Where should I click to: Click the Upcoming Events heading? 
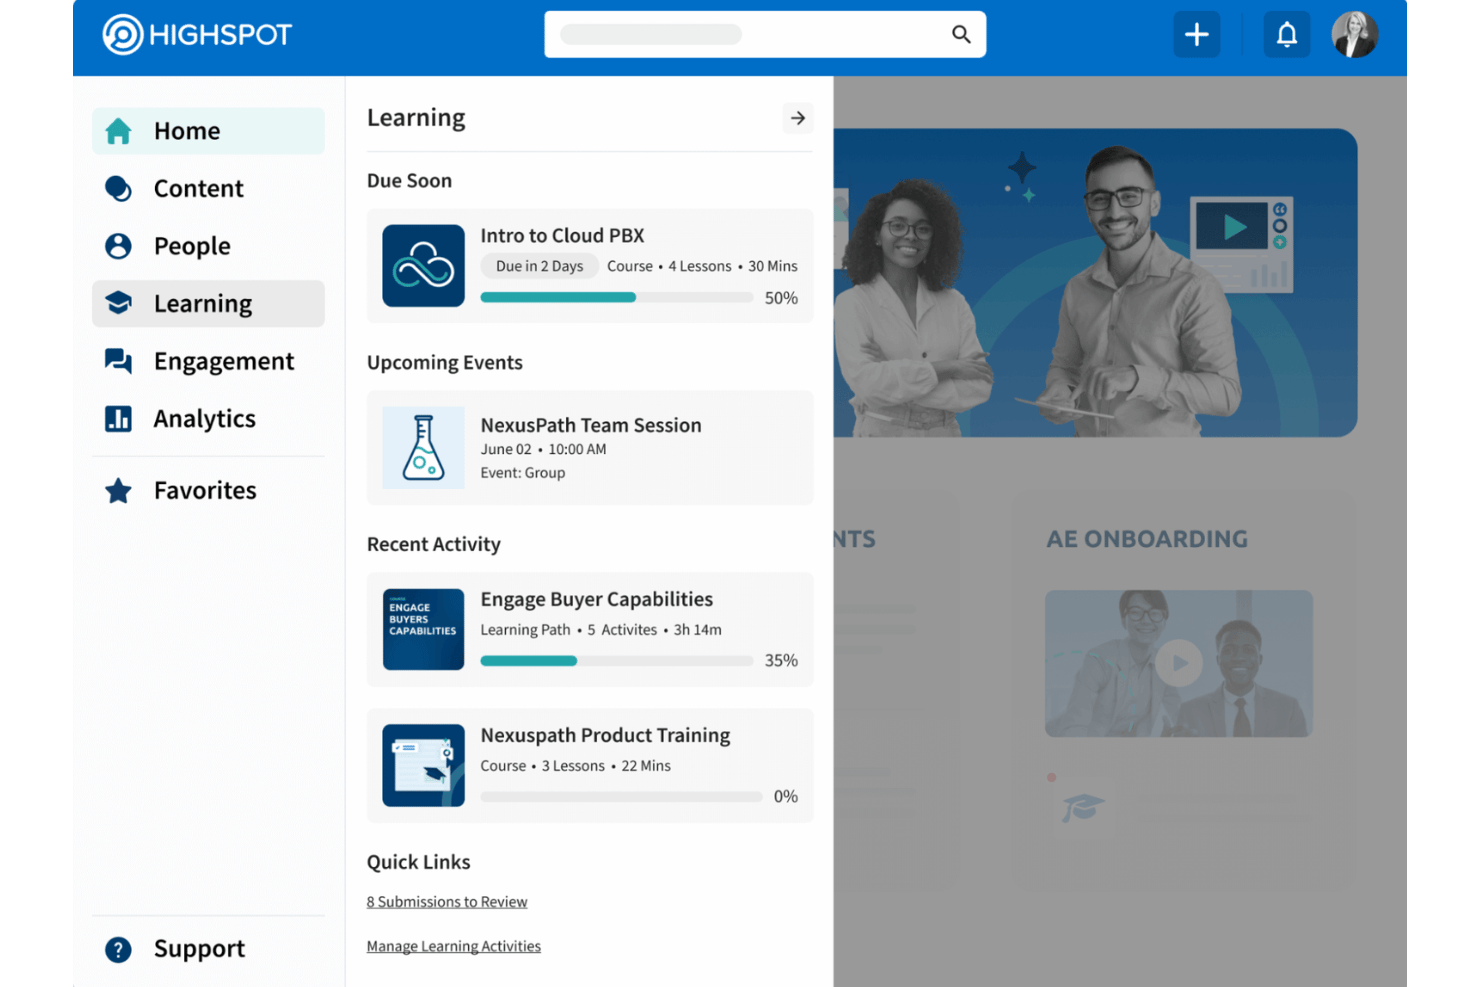tap(444, 363)
